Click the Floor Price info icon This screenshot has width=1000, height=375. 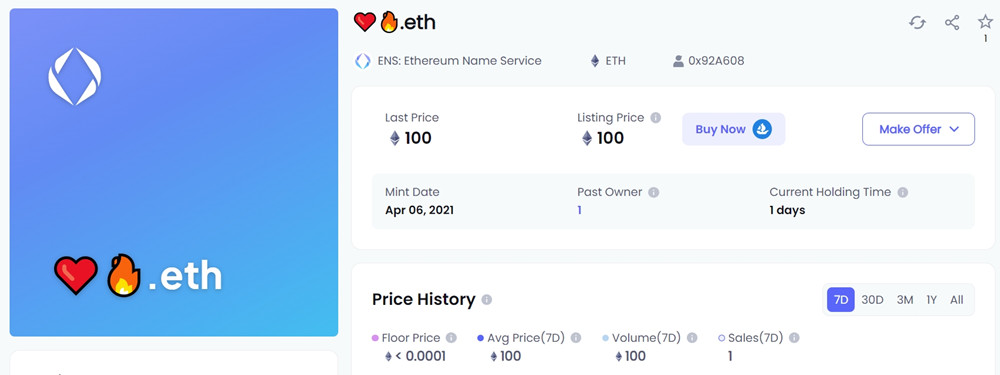coord(451,338)
